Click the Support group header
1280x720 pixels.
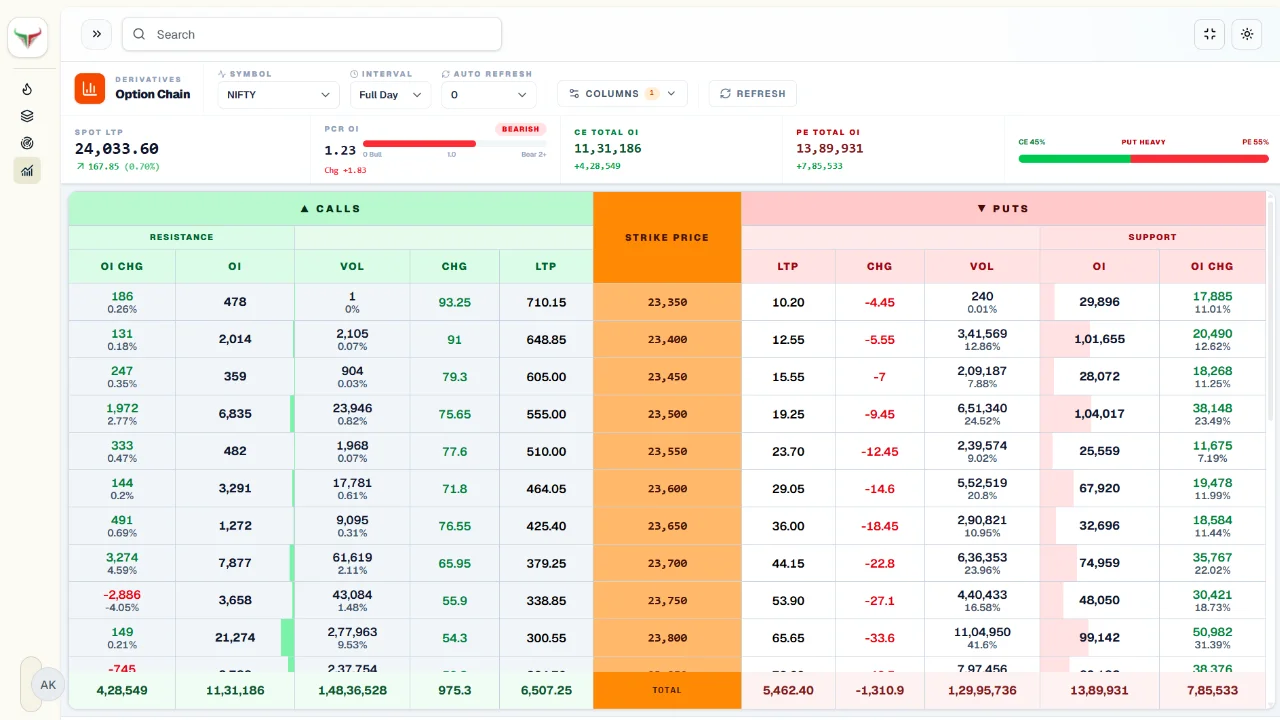pyautogui.click(x=1153, y=238)
